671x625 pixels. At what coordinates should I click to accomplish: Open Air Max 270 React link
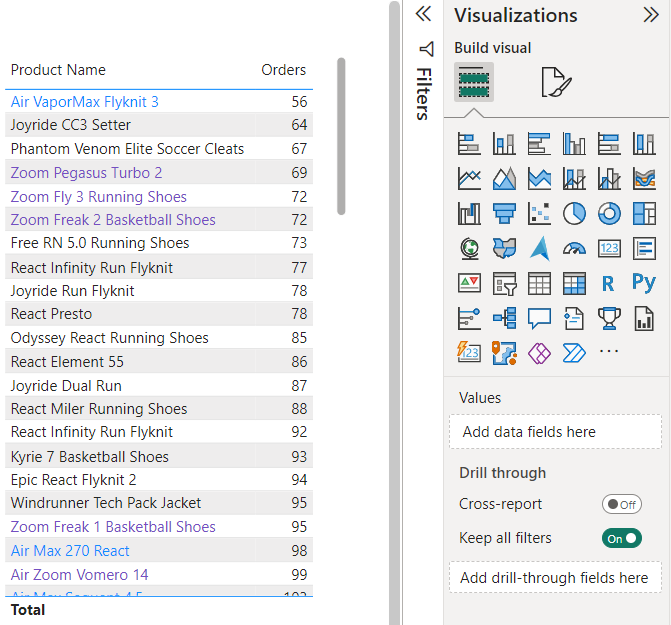point(70,551)
